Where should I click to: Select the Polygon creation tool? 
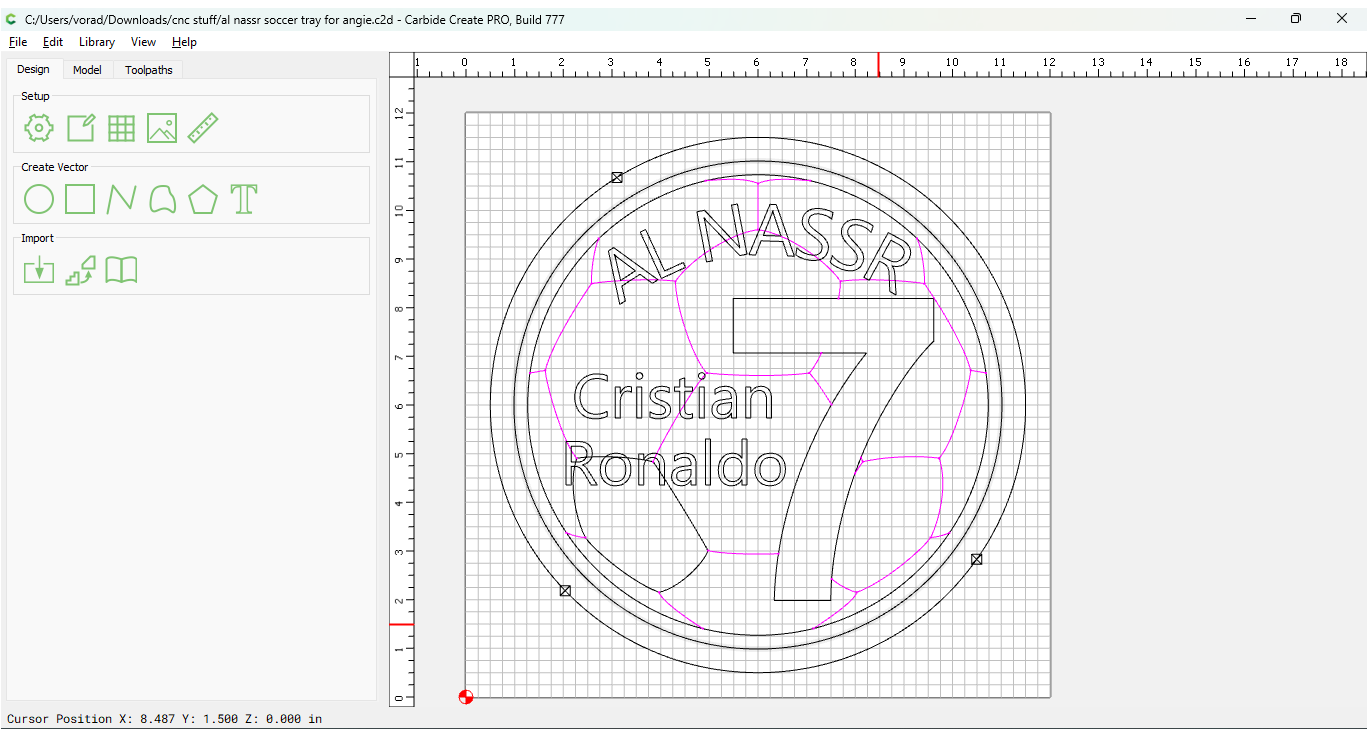coord(203,199)
